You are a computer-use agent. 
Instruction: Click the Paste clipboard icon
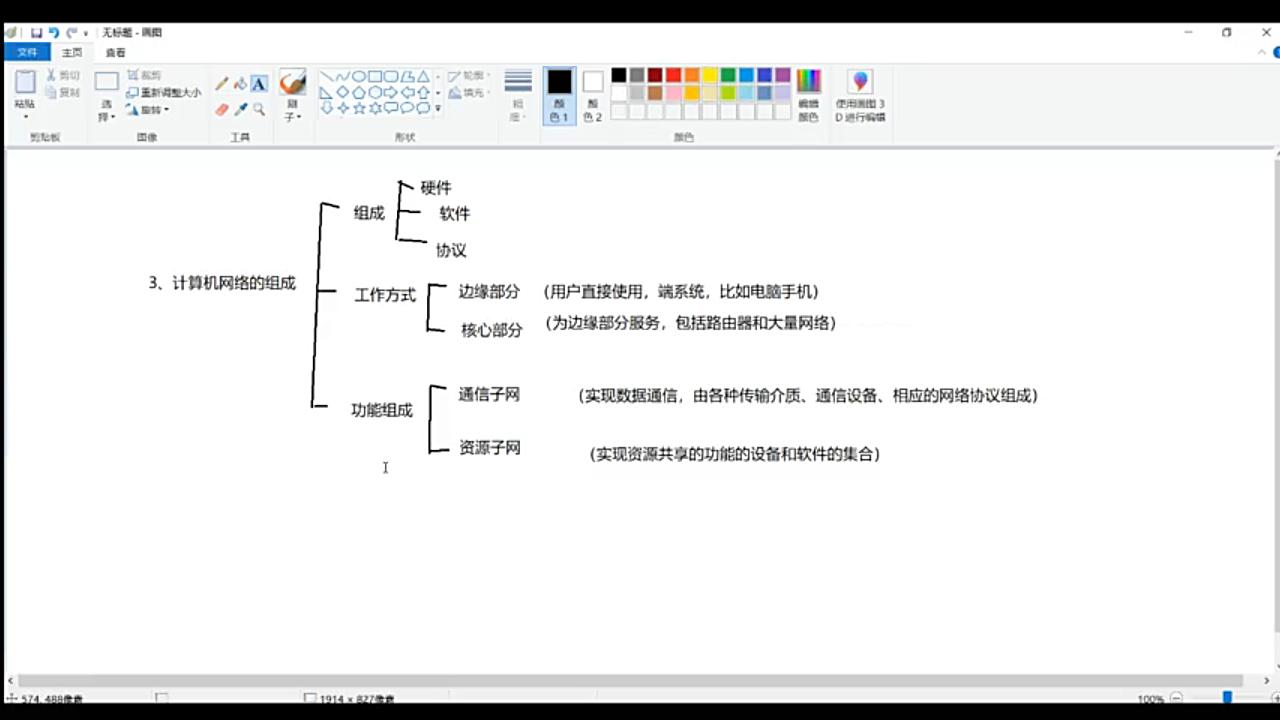pyautogui.click(x=25, y=83)
